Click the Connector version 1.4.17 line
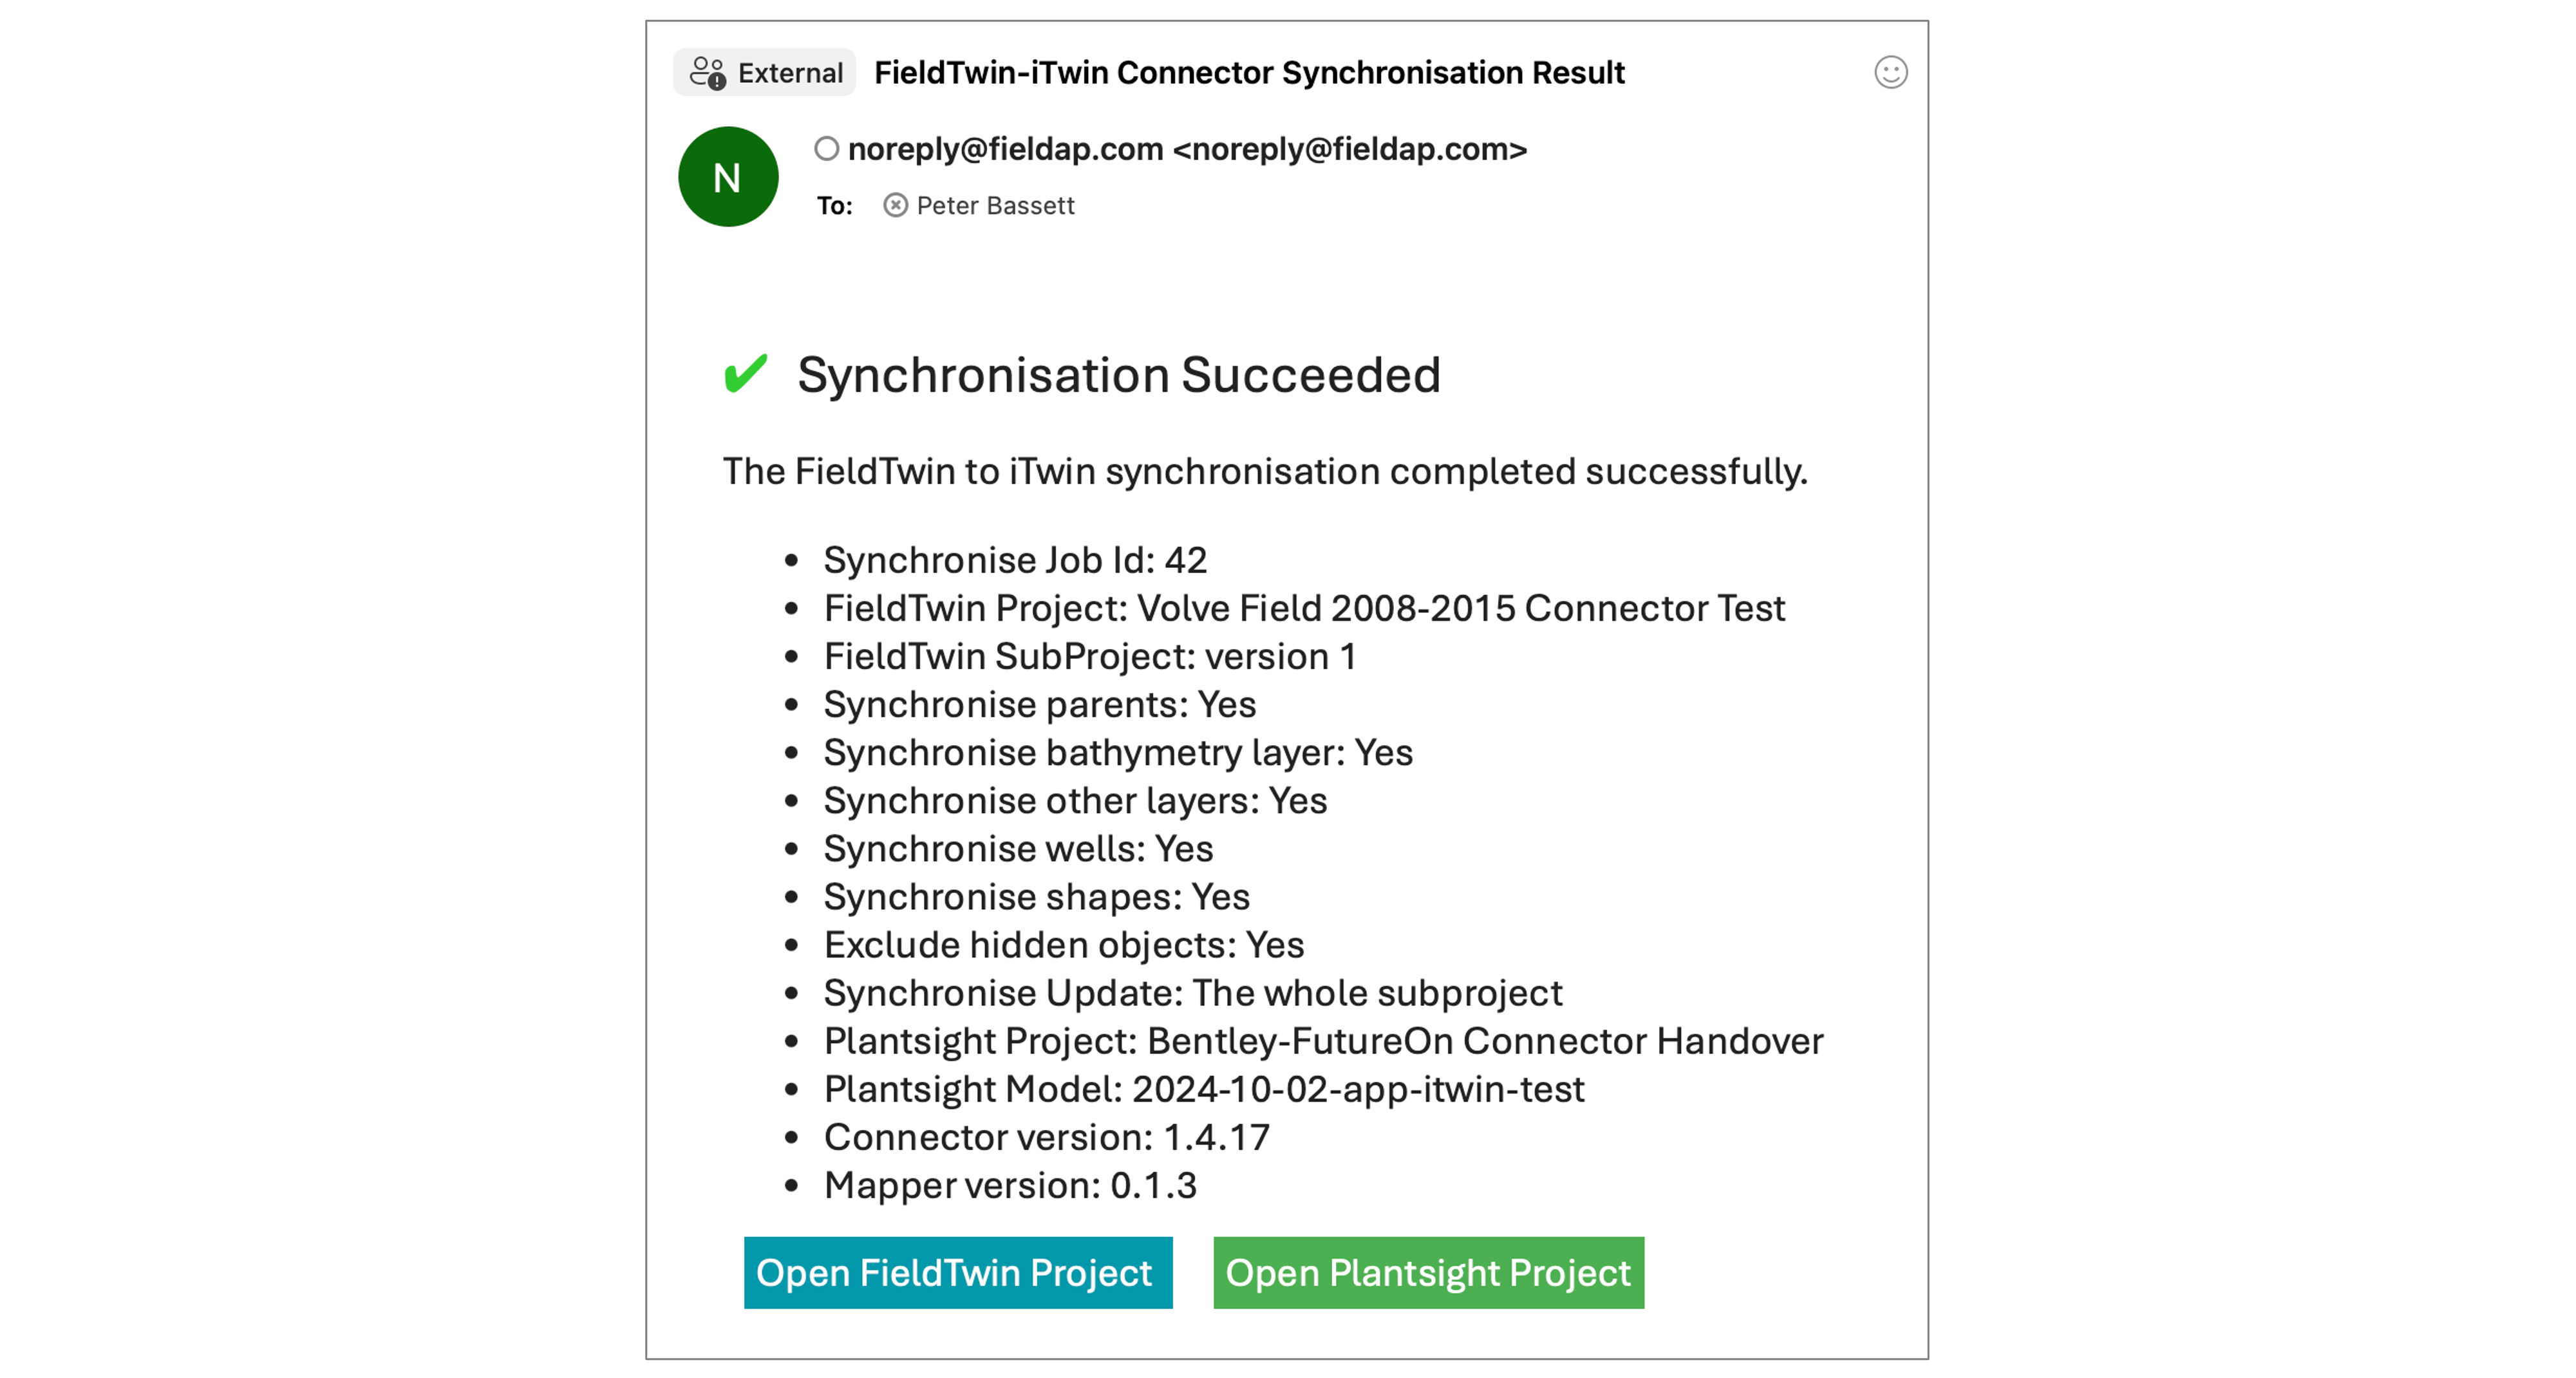2576x1378 pixels. [1046, 1137]
